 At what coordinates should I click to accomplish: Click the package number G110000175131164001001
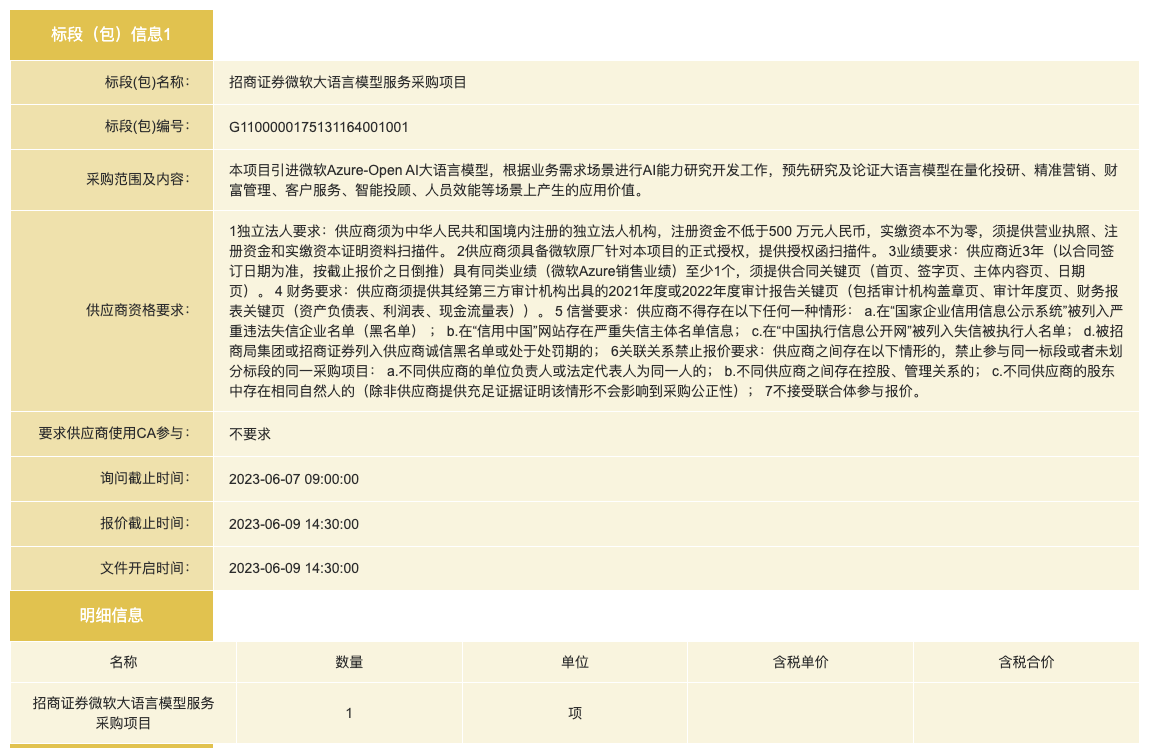tap(319, 127)
